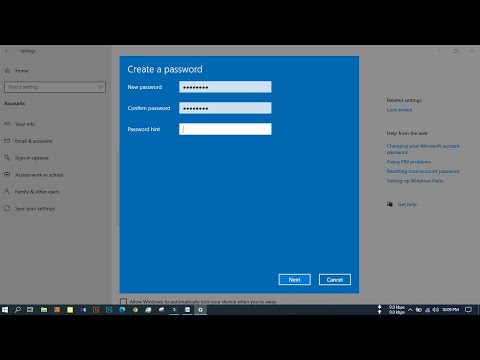Open the orange app in taskbar
This screenshot has width=480, height=360.
57,310
